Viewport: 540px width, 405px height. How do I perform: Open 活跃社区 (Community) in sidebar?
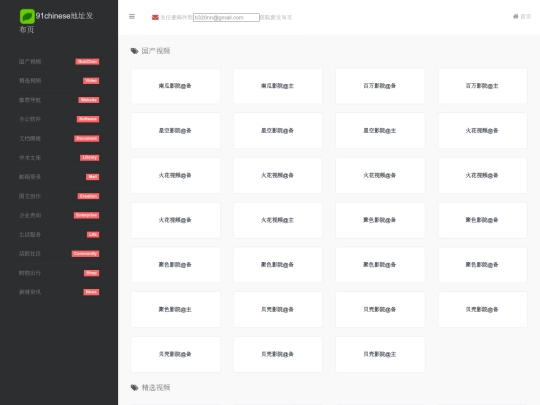(59, 254)
